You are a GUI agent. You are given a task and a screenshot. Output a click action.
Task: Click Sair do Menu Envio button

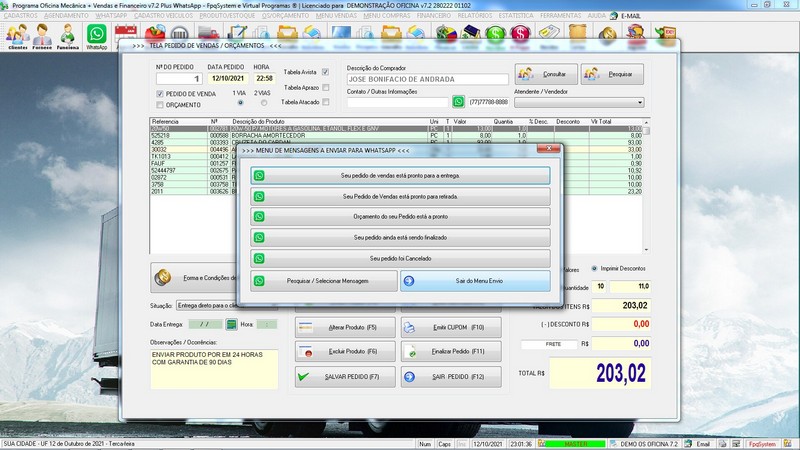click(x=474, y=282)
